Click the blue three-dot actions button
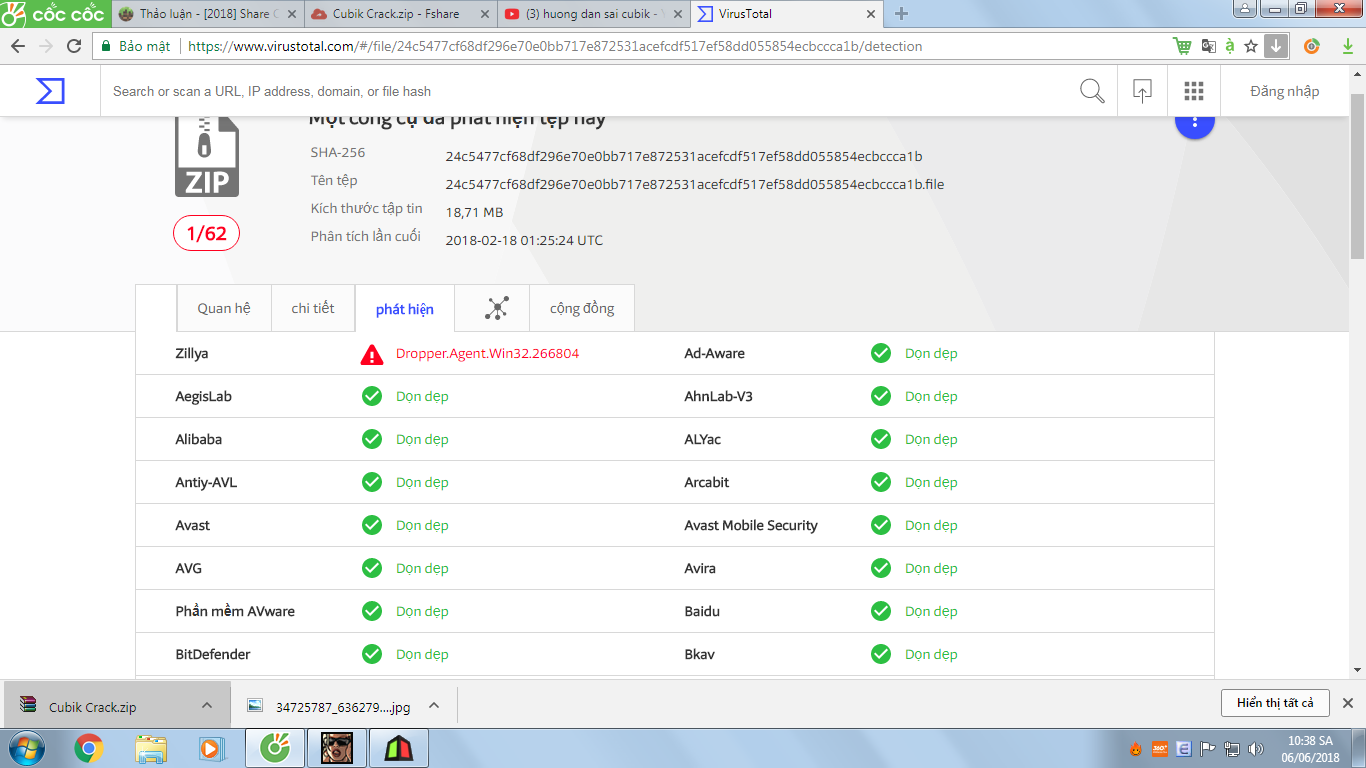Screen dimensions: 1366x768 [1195, 122]
